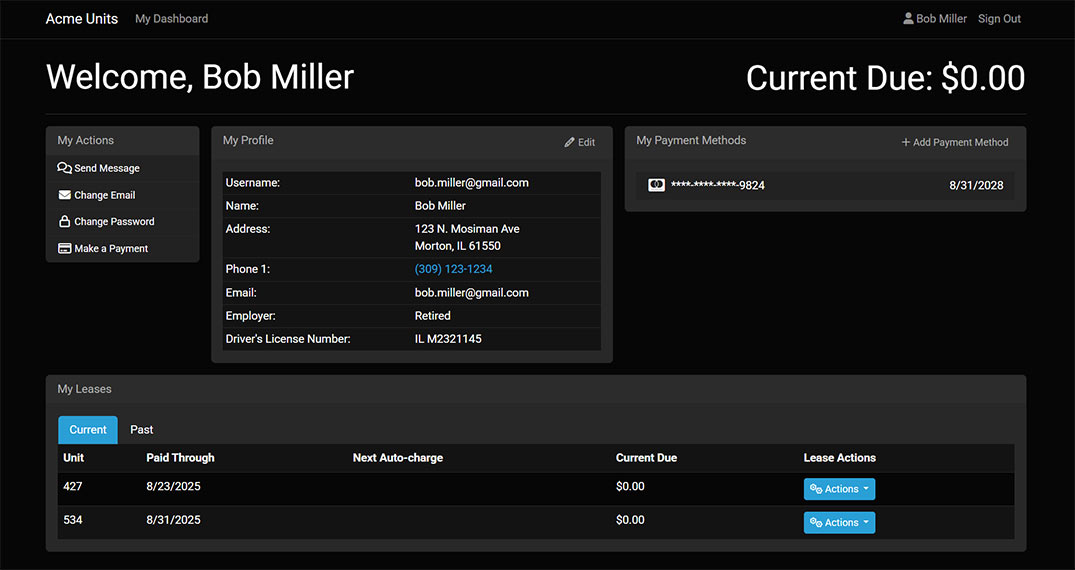Select the payment method row ending 9824
This screenshot has height=570, width=1075.
(x=825, y=185)
